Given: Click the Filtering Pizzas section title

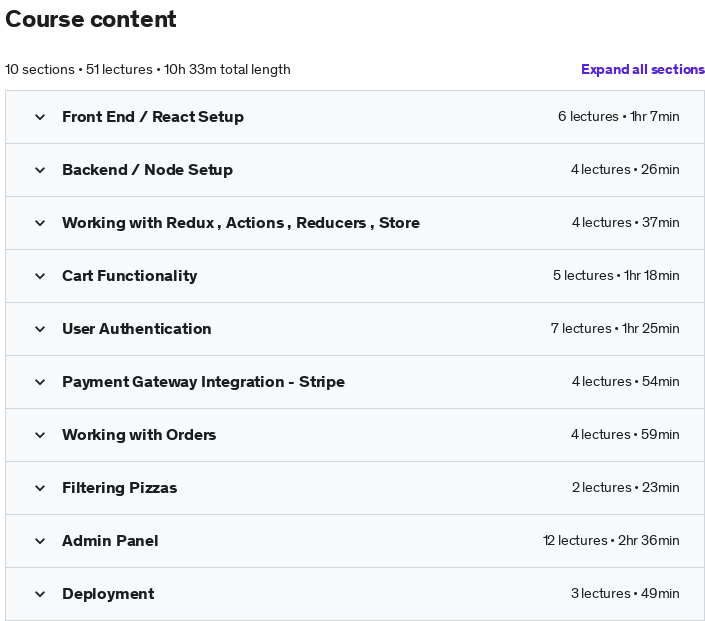Looking at the screenshot, I should (120, 487).
